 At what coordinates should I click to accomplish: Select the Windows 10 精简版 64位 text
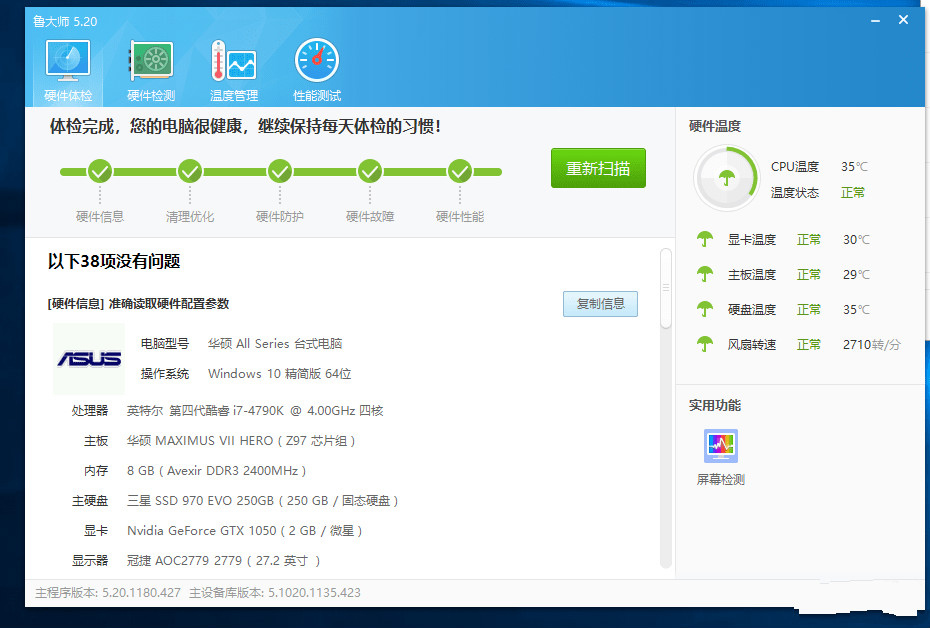point(279,374)
